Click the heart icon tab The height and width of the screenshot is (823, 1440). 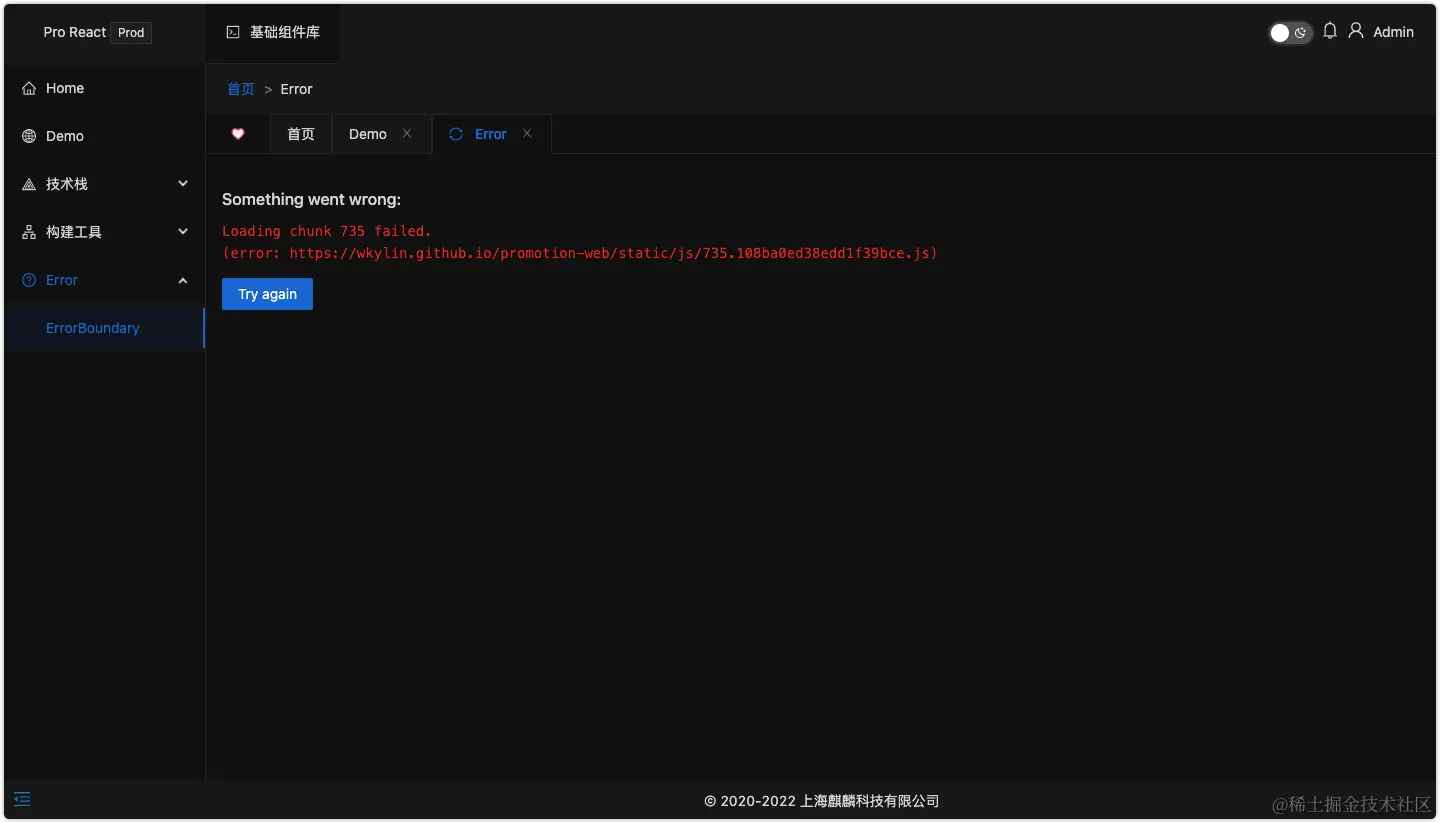(238, 134)
